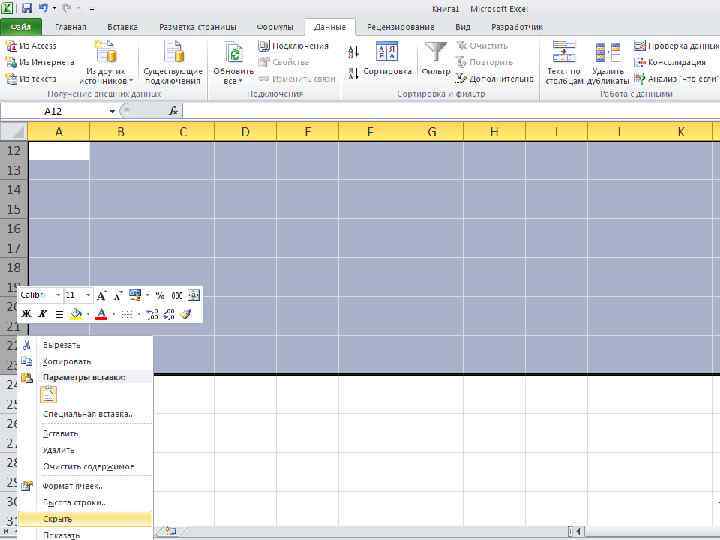Click the Подключения button
Image resolution: width=720 pixels, height=540 pixels.
[294, 46]
